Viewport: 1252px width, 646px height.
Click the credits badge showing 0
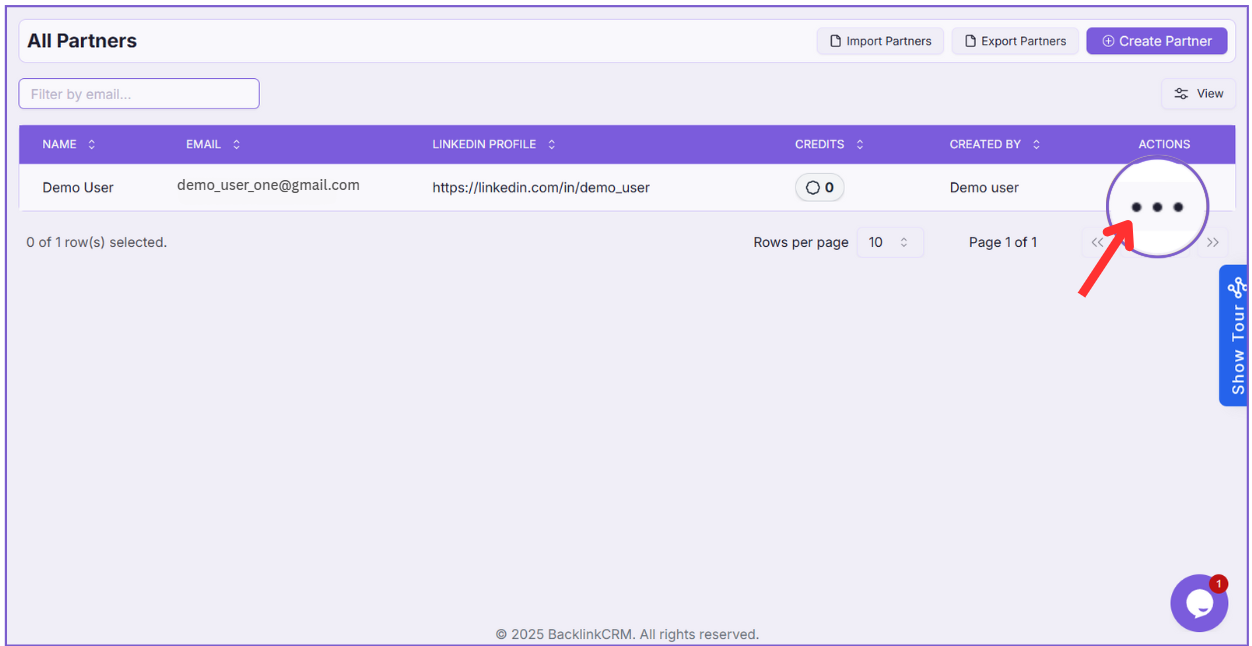820,188
